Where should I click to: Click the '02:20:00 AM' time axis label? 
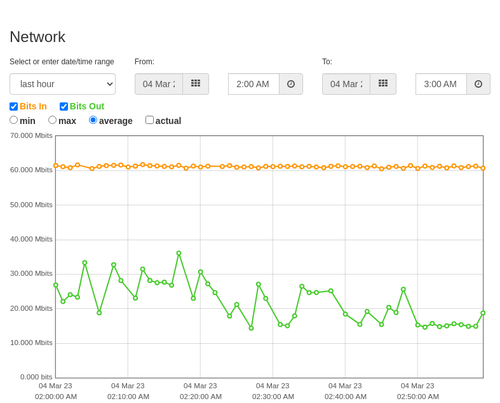pyautogui.click(x=201, y=397)
